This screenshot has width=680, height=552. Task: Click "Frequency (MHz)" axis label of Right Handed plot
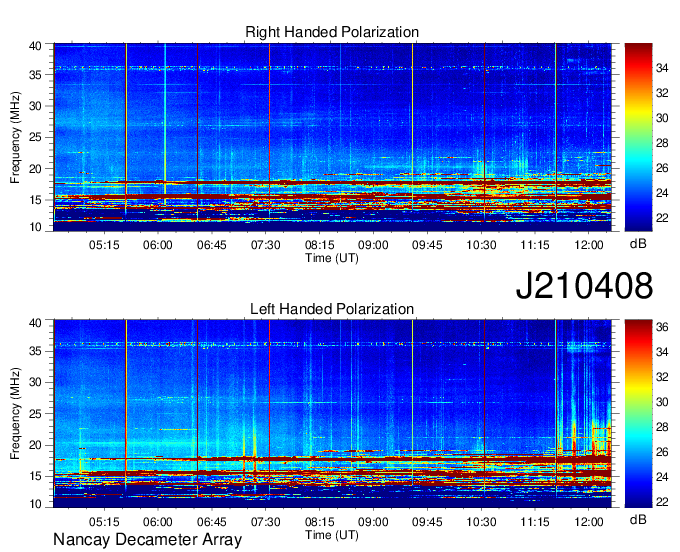[x=15, y=137]
